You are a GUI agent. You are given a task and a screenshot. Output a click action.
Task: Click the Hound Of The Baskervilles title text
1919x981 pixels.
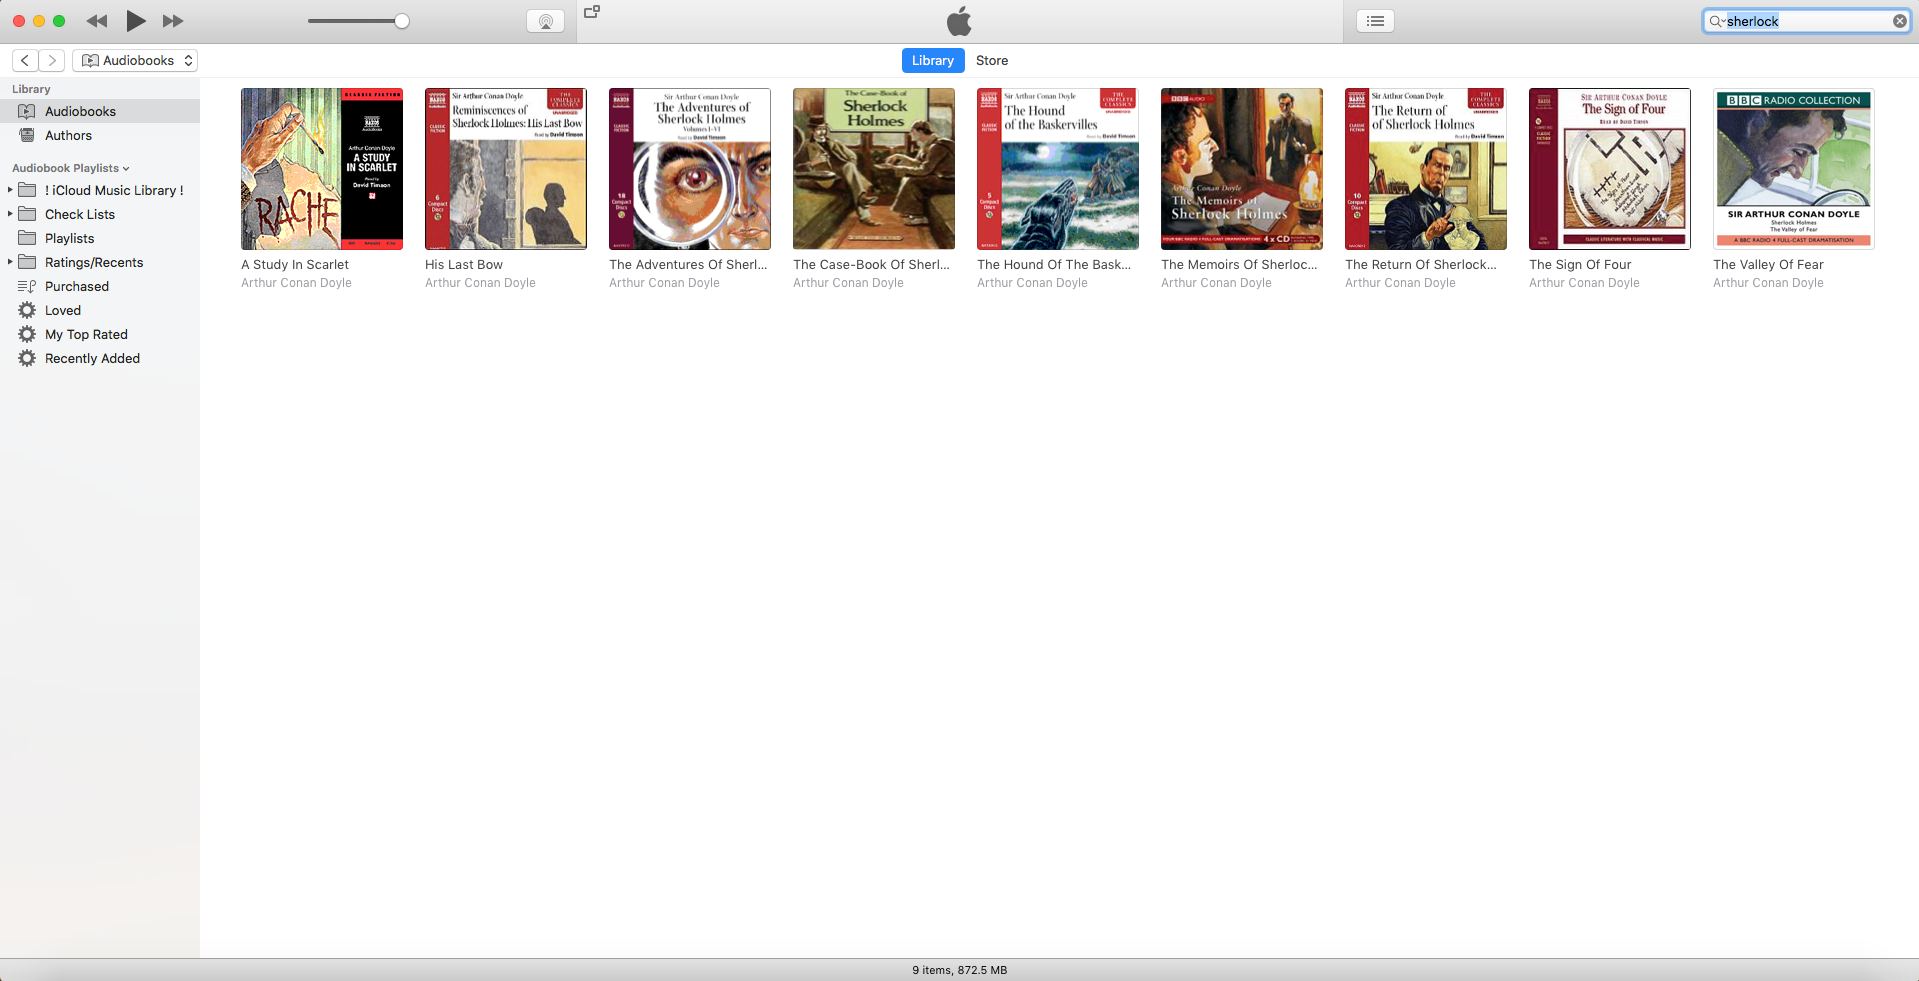click(x=1054, y=265)
